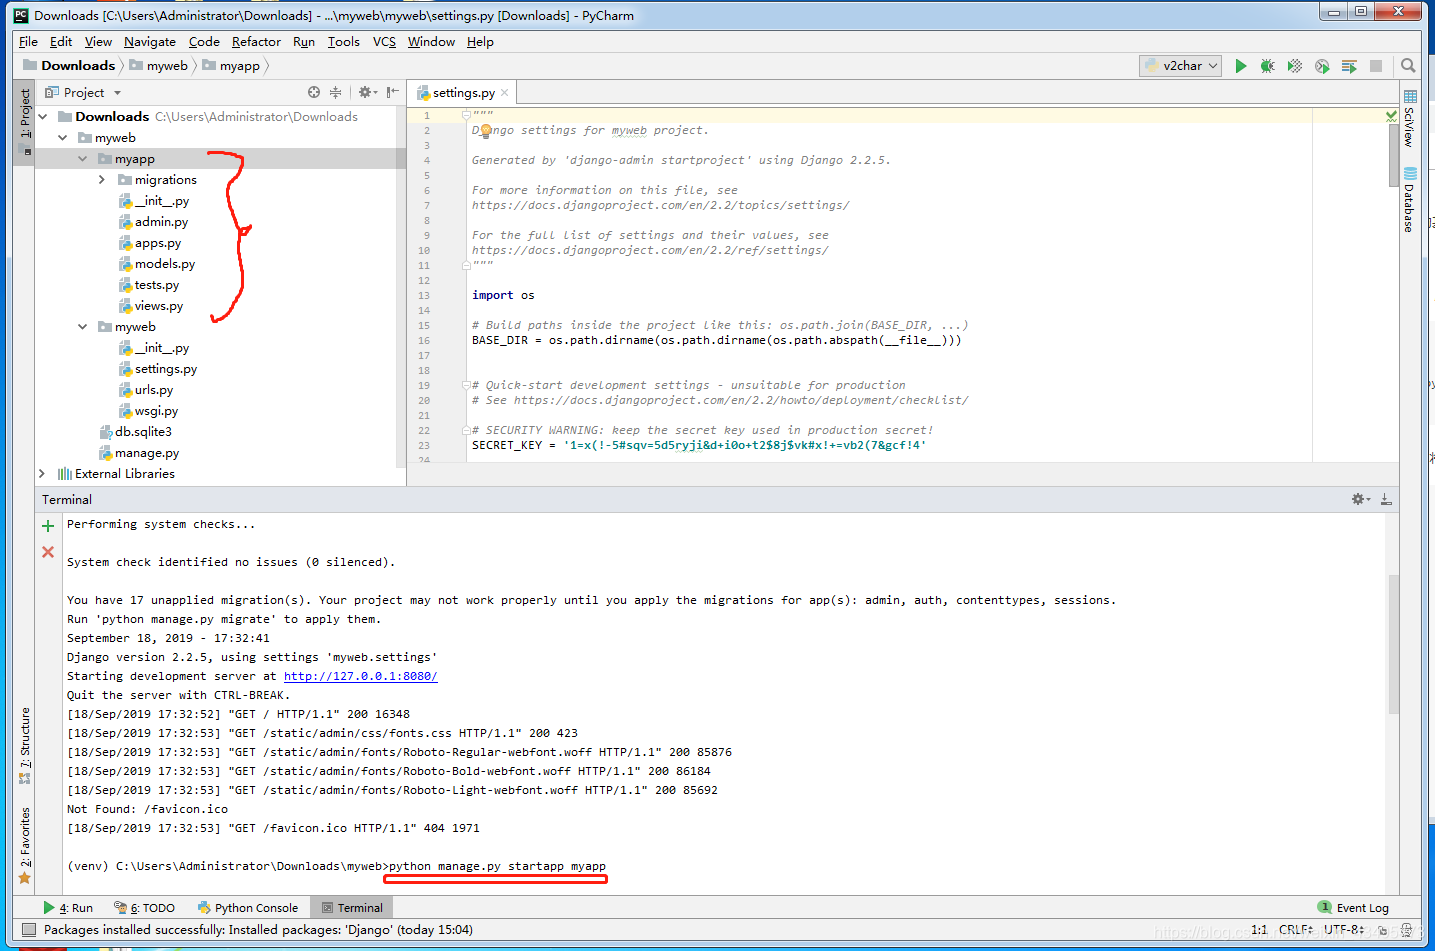Image resolution: width=1435 pixels, height=951 pixels.
Task: Click the editor vertical scrollbar
Action: [1393, 155]
